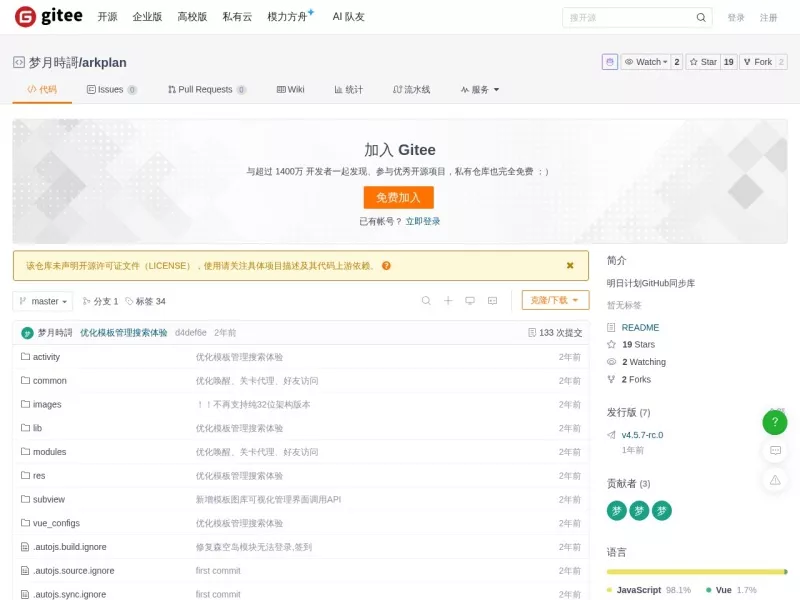Open the subview folder
Screen dimensions: 800x600
tap(48, 499)
